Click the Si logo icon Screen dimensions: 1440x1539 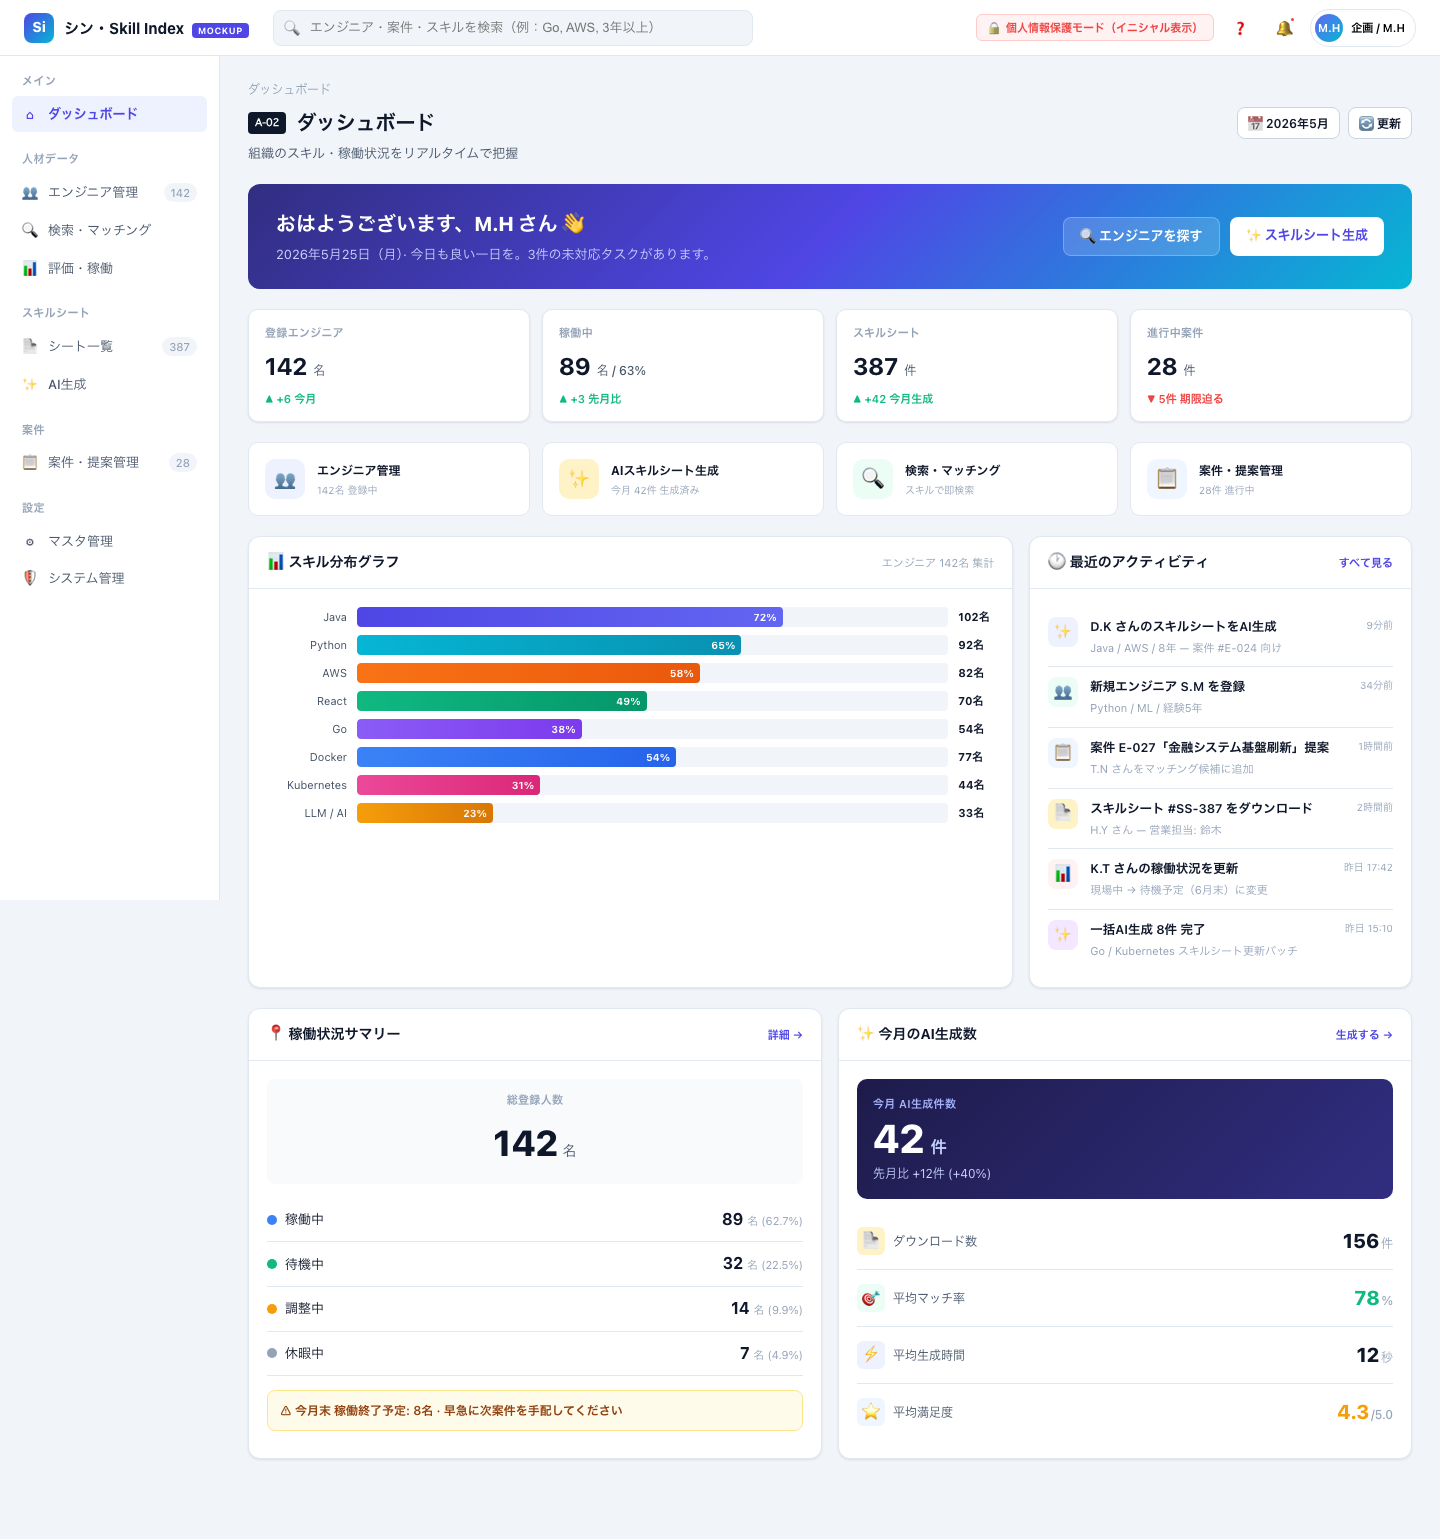tap(39, 28)
